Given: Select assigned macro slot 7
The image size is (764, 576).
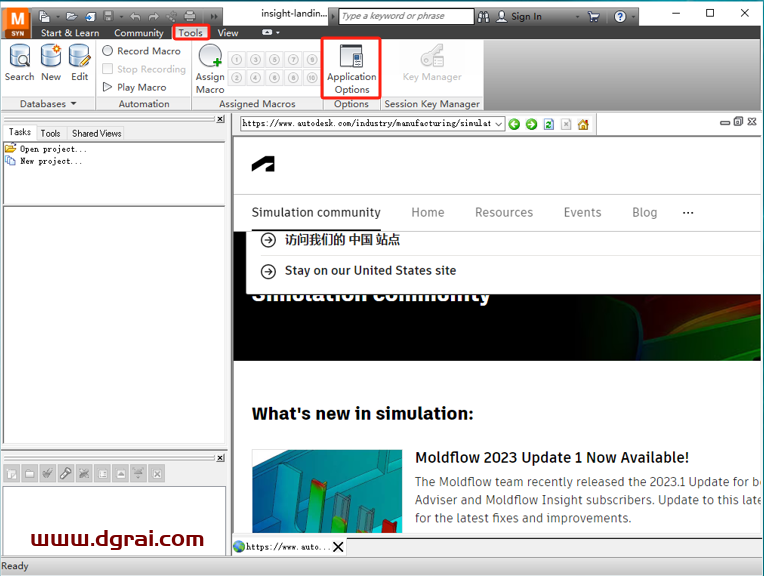Looking at the screenshot, I should pyautogui.click(x=293, y=60).
